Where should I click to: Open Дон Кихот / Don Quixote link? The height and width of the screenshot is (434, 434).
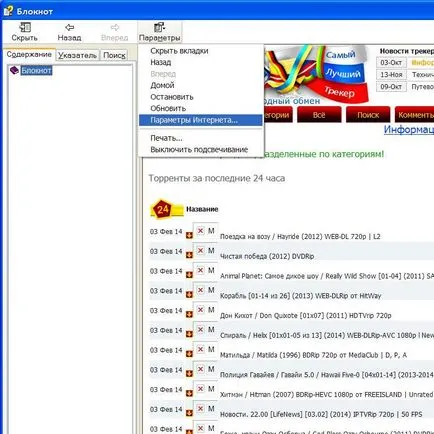(x=306, y=315)
